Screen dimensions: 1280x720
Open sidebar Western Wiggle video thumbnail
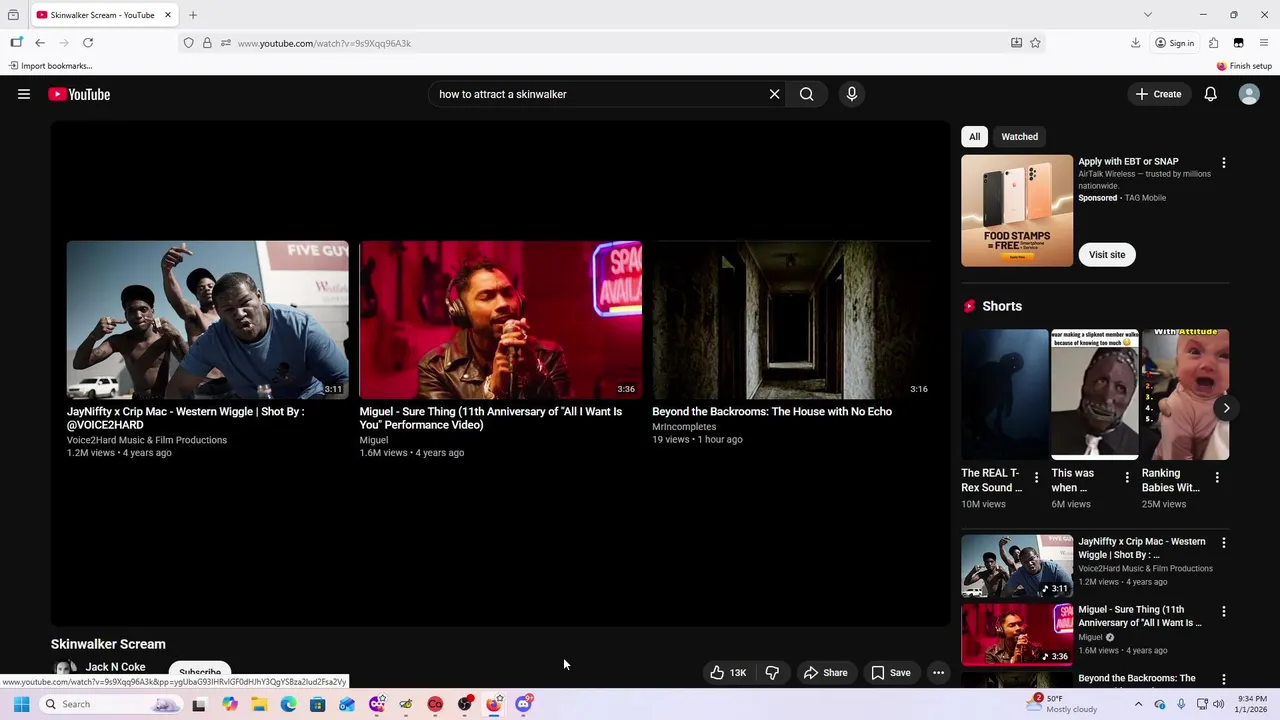pyautogui.click(x=1017, y=565)
